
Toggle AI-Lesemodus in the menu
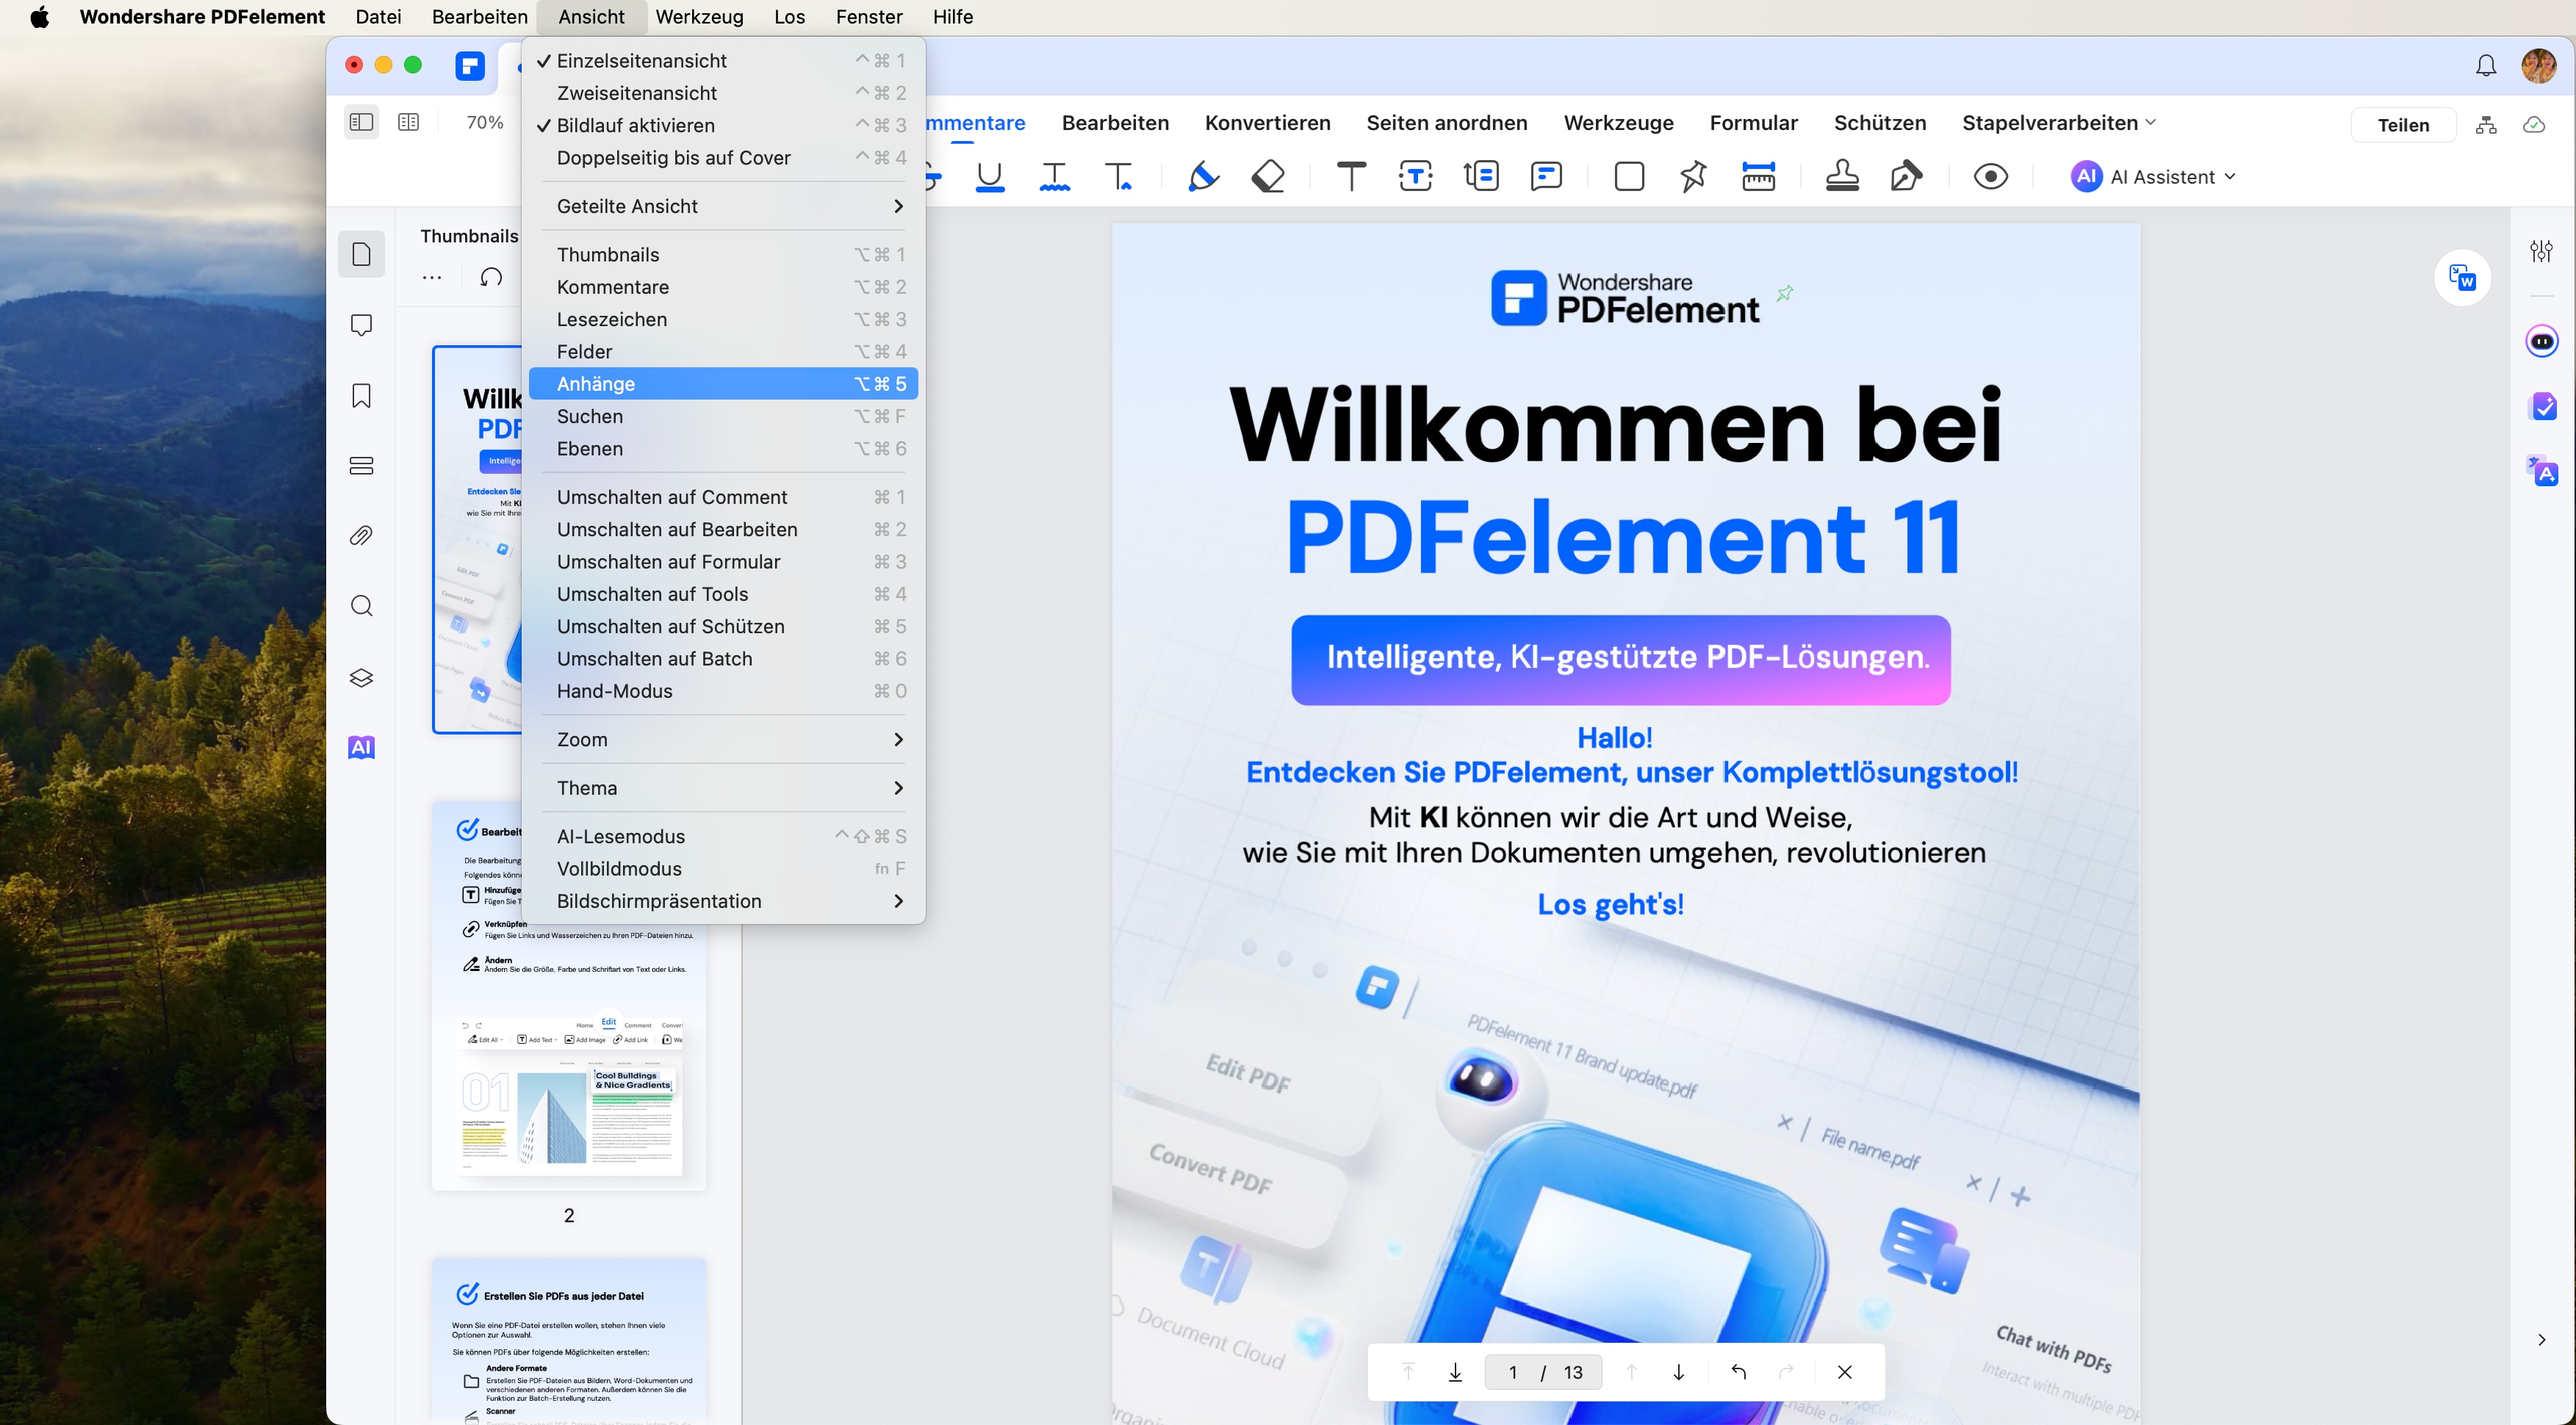(723, 836)
